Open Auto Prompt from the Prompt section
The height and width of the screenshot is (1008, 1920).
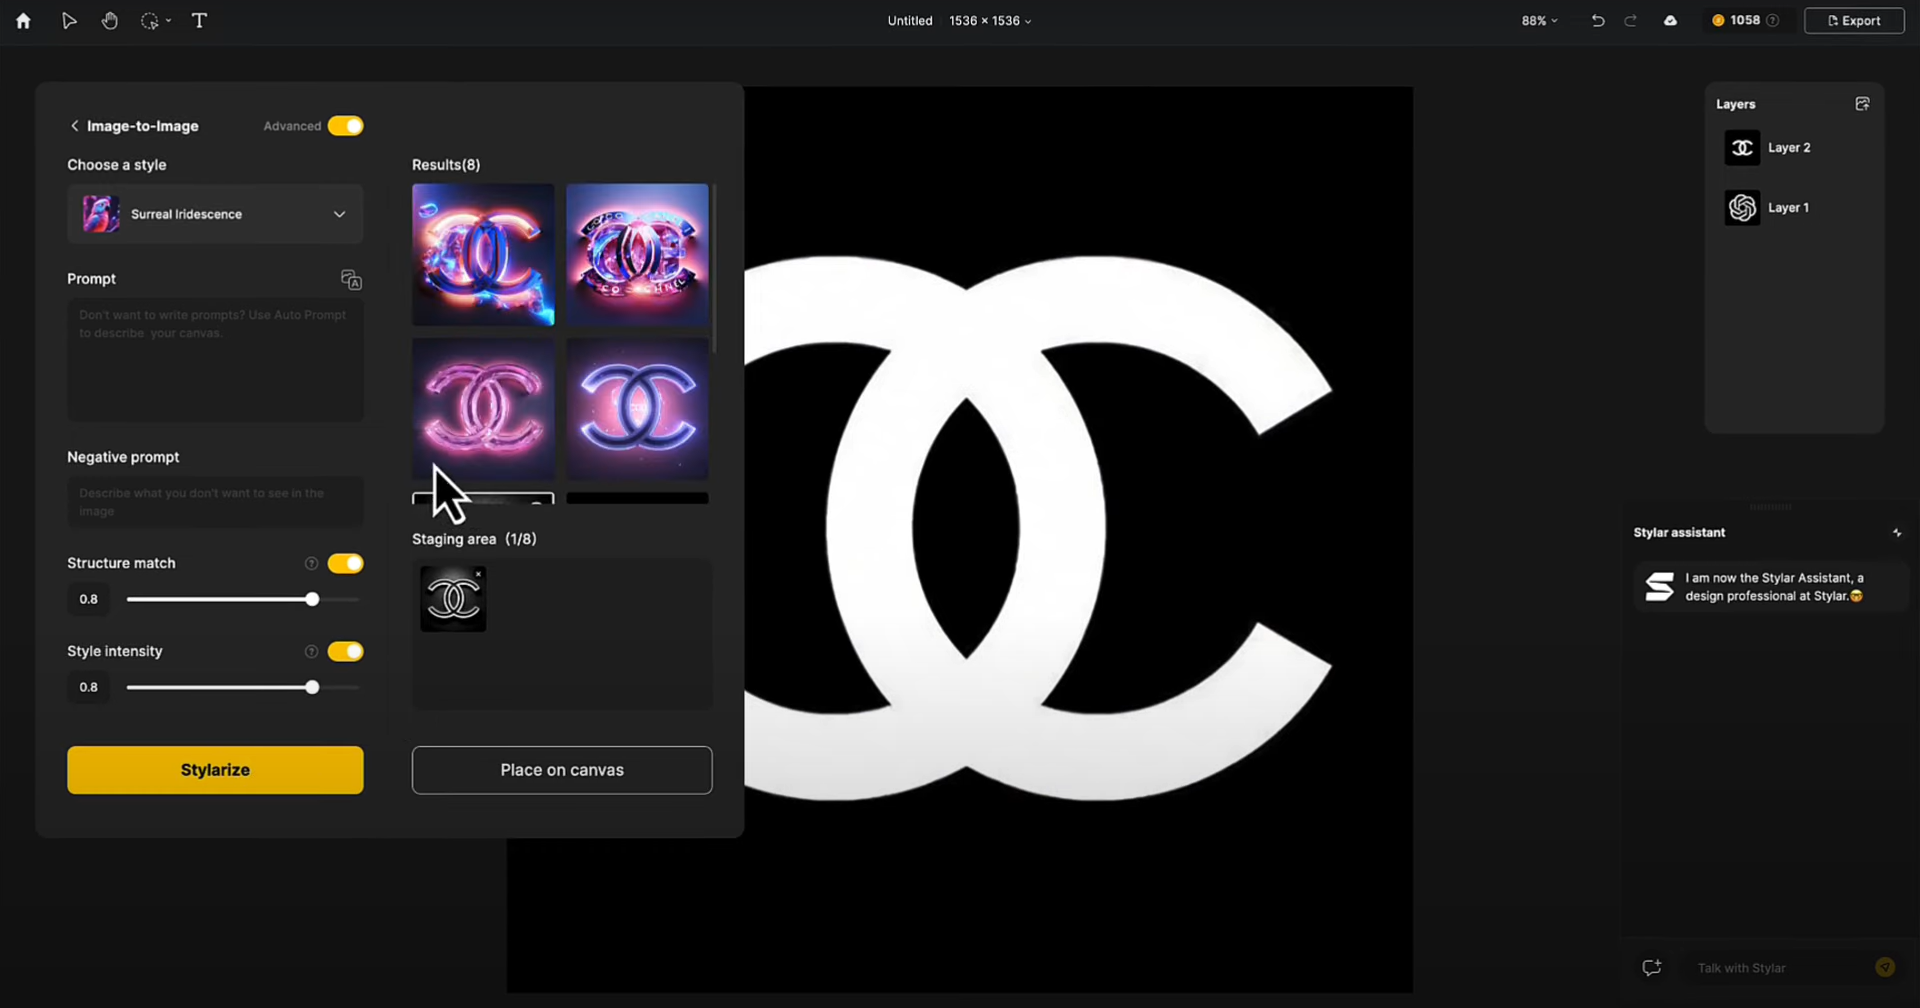[350, 279]
